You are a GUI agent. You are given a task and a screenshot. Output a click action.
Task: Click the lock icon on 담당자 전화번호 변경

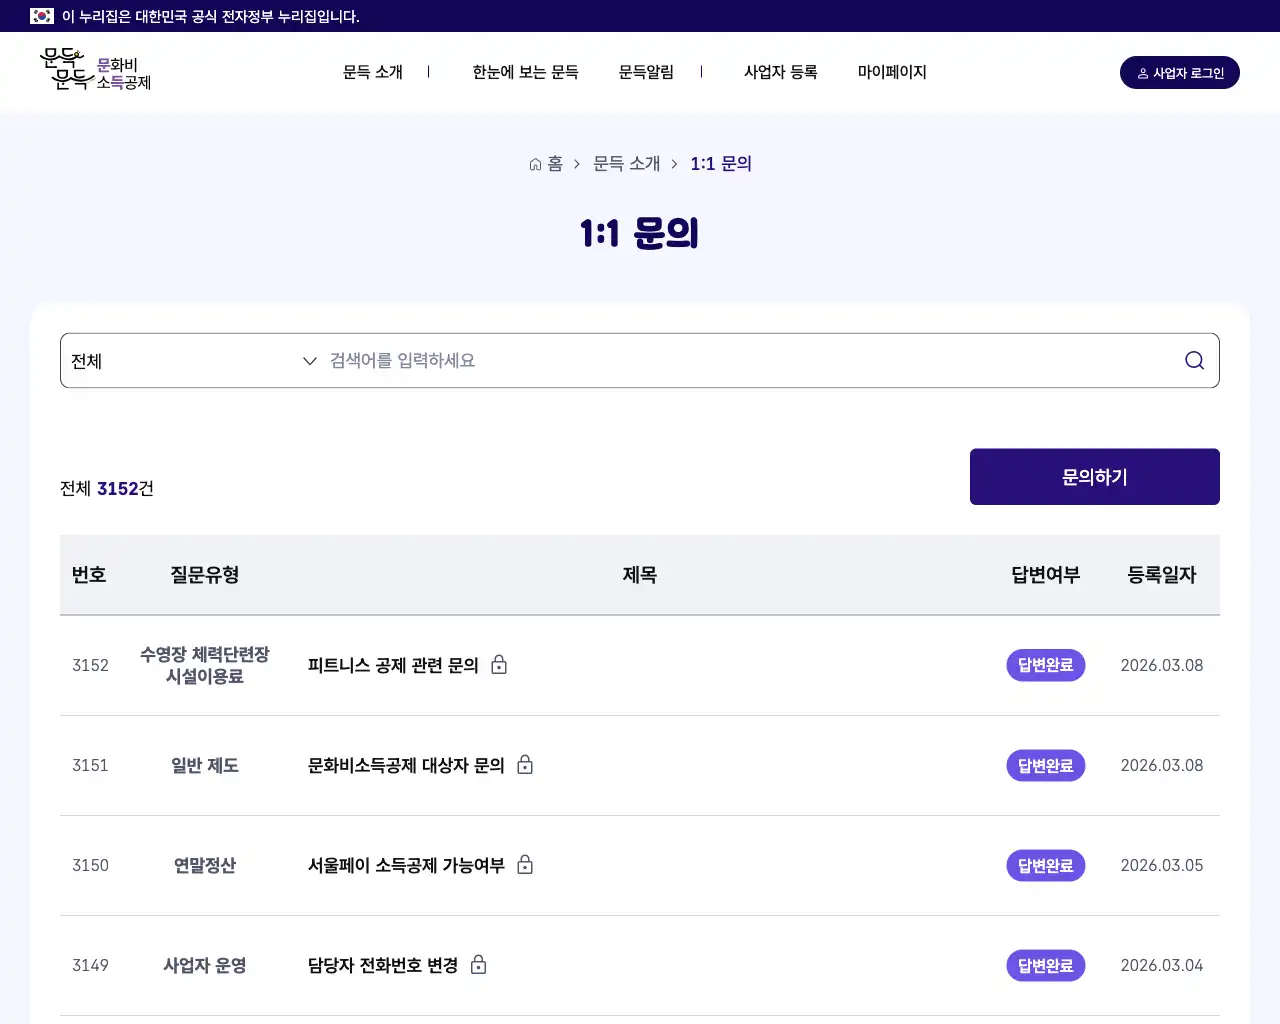click(478, 965)
